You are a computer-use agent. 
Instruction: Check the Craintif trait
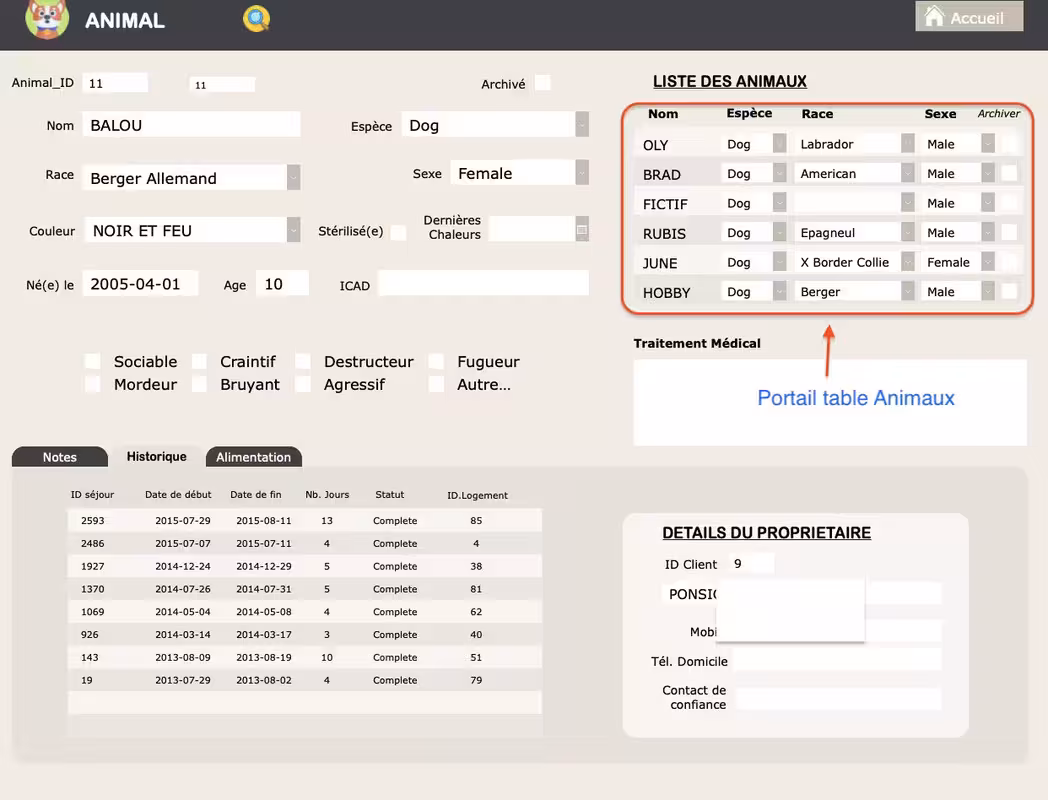click(x=199, y=362)
